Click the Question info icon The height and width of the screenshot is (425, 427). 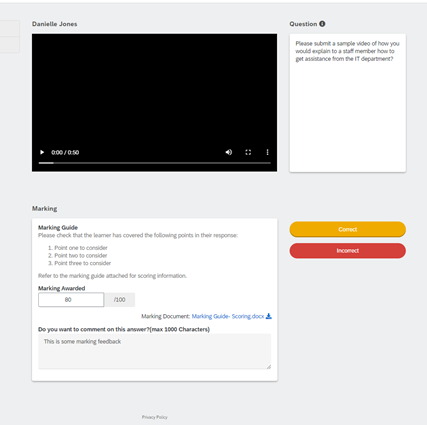coord(322,24)
